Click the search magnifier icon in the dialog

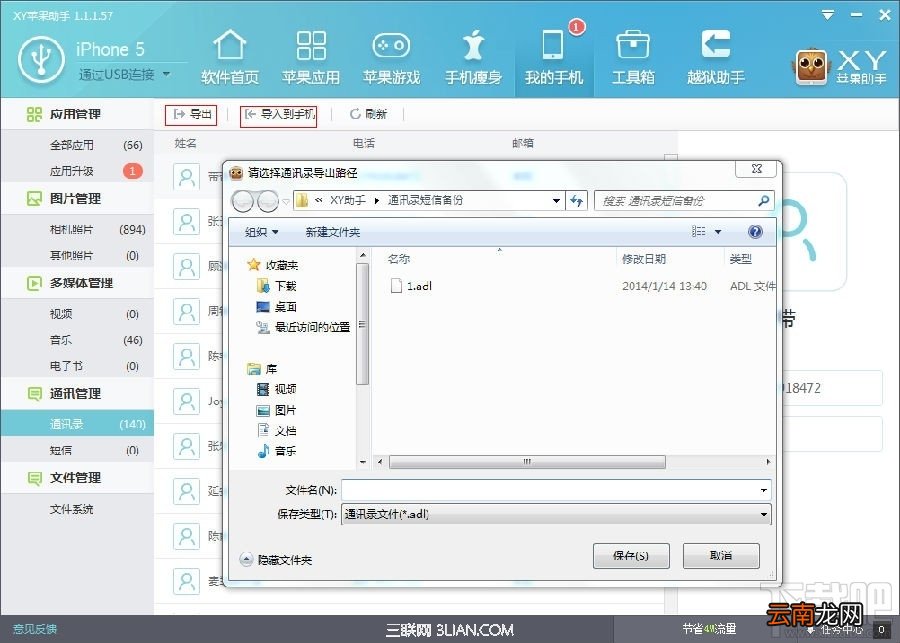(x=763, y=200)
